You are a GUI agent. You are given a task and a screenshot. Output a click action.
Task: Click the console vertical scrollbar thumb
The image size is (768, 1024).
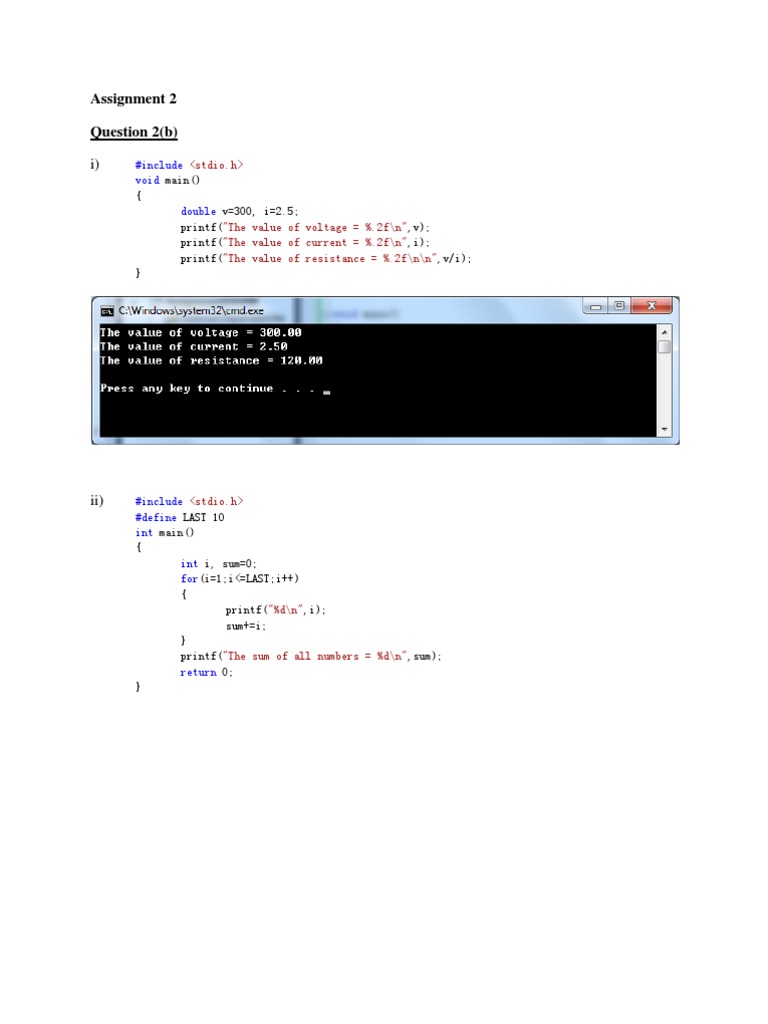664,347
